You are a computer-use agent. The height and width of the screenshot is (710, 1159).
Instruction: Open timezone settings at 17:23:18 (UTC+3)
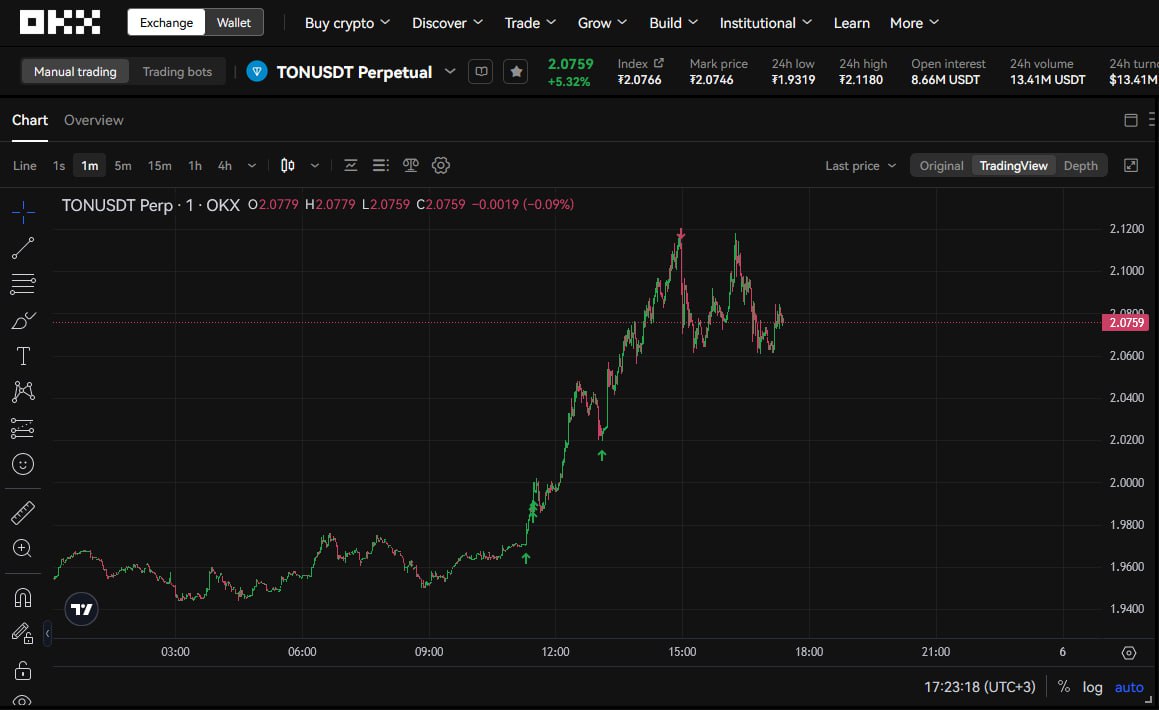[x=980, y=686]
